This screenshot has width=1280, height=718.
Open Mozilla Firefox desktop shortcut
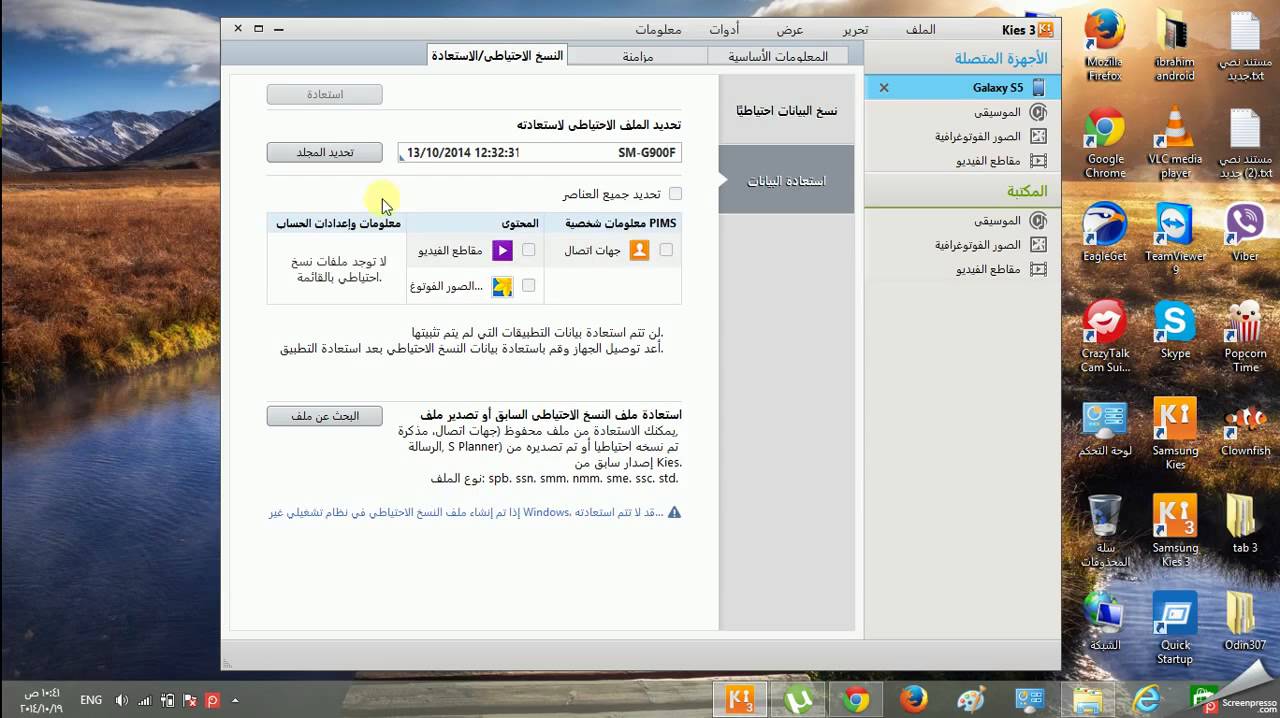click(x=1105, y=46)
